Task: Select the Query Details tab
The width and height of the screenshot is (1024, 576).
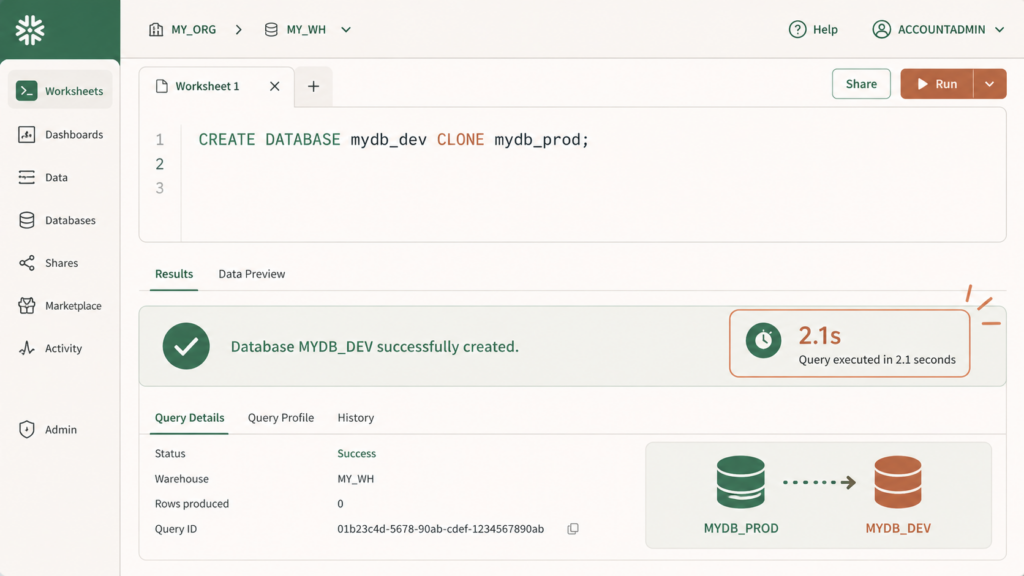Action: tap(189, 417)
